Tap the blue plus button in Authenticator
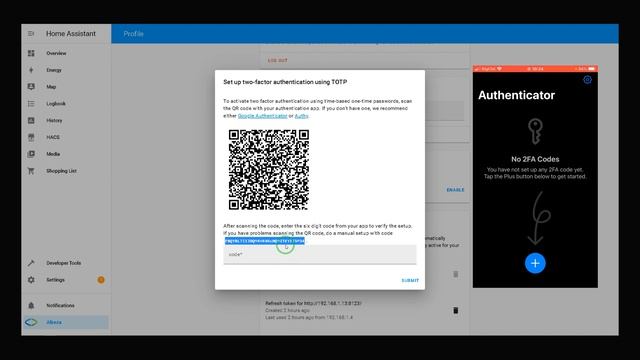The height and width of the screenshot is (360, 640). coord(535,263)
